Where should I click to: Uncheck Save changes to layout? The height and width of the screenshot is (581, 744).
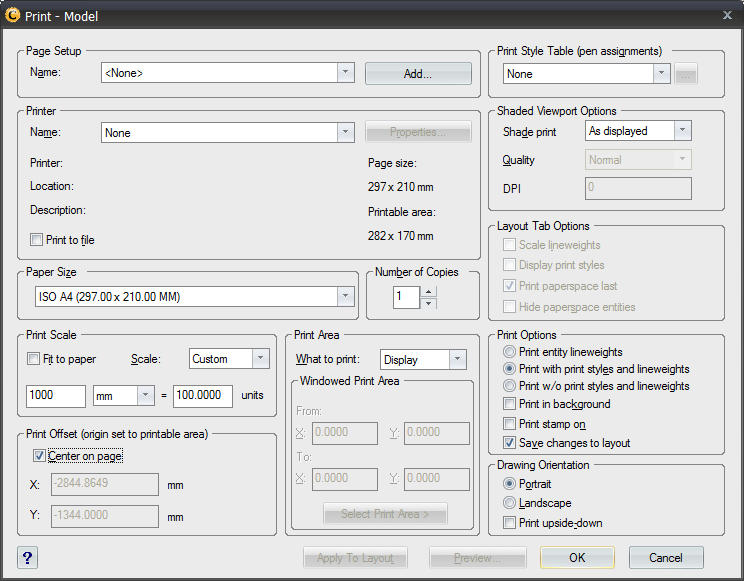tap(509, 443)
